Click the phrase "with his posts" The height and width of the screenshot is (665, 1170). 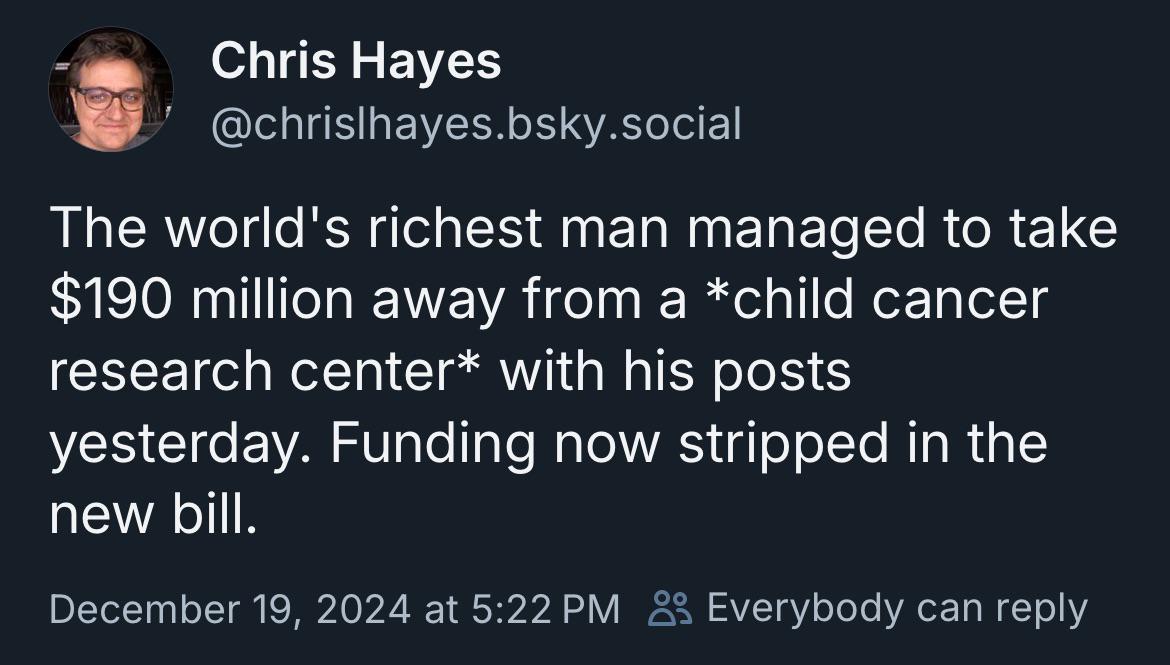click(x=675, y=372)
